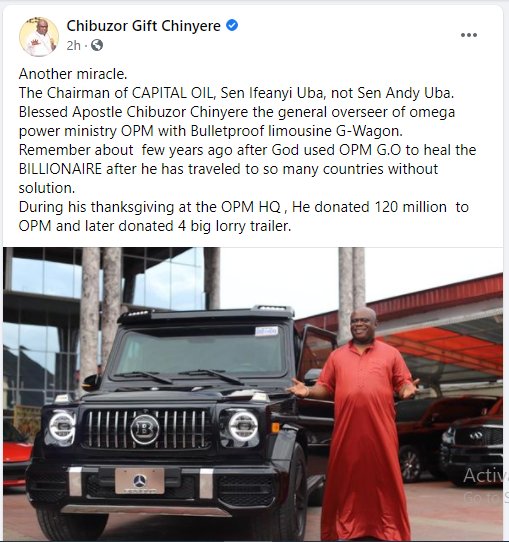Click the G-Wagon's left round headlight
The width and height of the screenshot is (509, 542).
62,426
